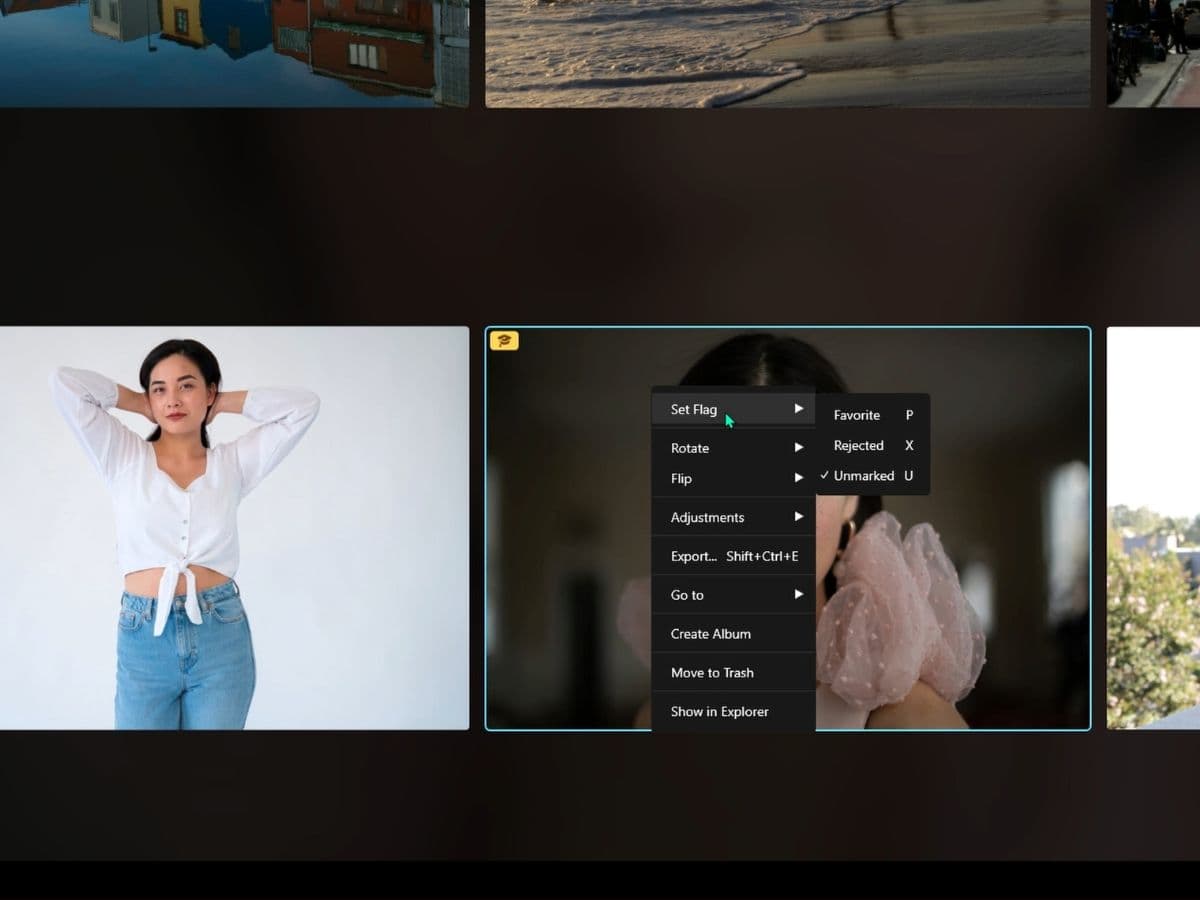Open the Set Flag submenu
1200x900 pixels.
[x=733, y=409]
